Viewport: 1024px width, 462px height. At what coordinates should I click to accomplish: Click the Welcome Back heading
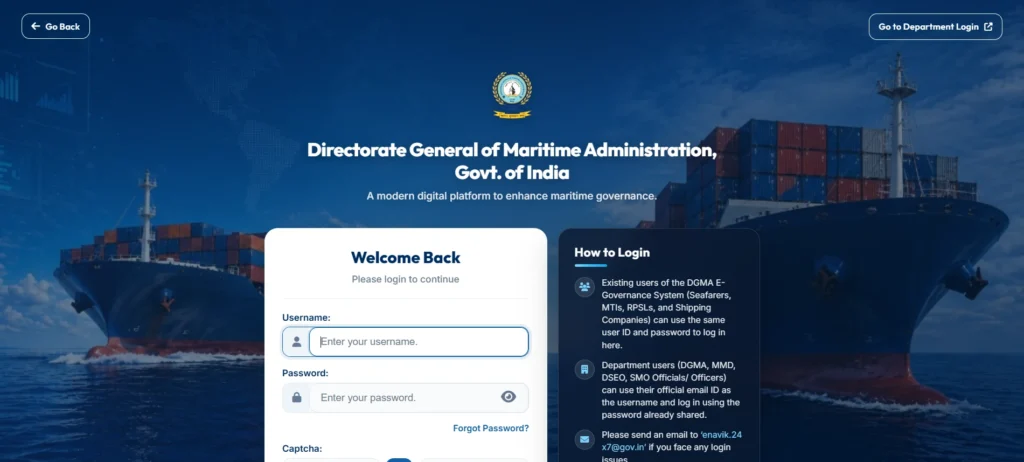point(406,257)
